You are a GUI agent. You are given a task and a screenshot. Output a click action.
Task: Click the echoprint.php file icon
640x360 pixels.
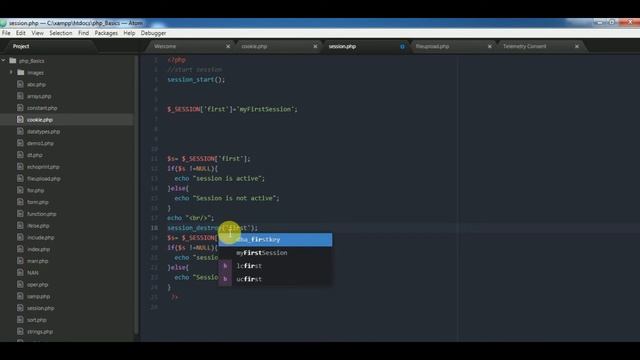(20, 167)
